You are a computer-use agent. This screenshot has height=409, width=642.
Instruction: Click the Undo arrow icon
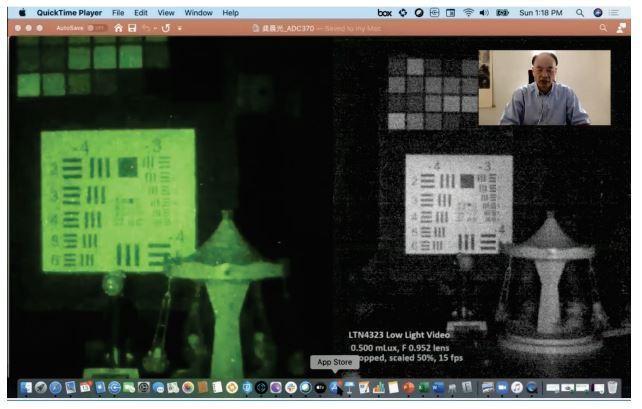coord(146,28)
